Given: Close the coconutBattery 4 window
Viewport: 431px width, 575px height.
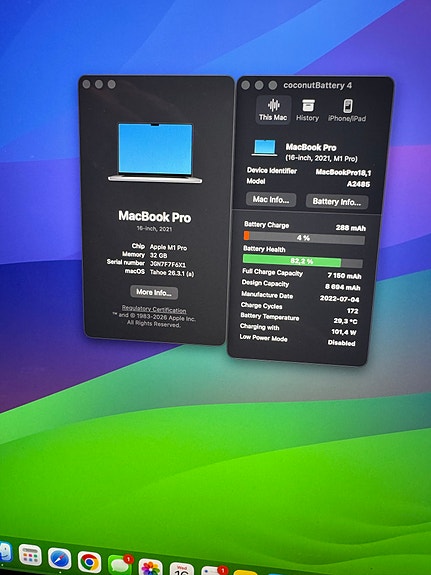Looking at the screenshot, I should [246, 85].
